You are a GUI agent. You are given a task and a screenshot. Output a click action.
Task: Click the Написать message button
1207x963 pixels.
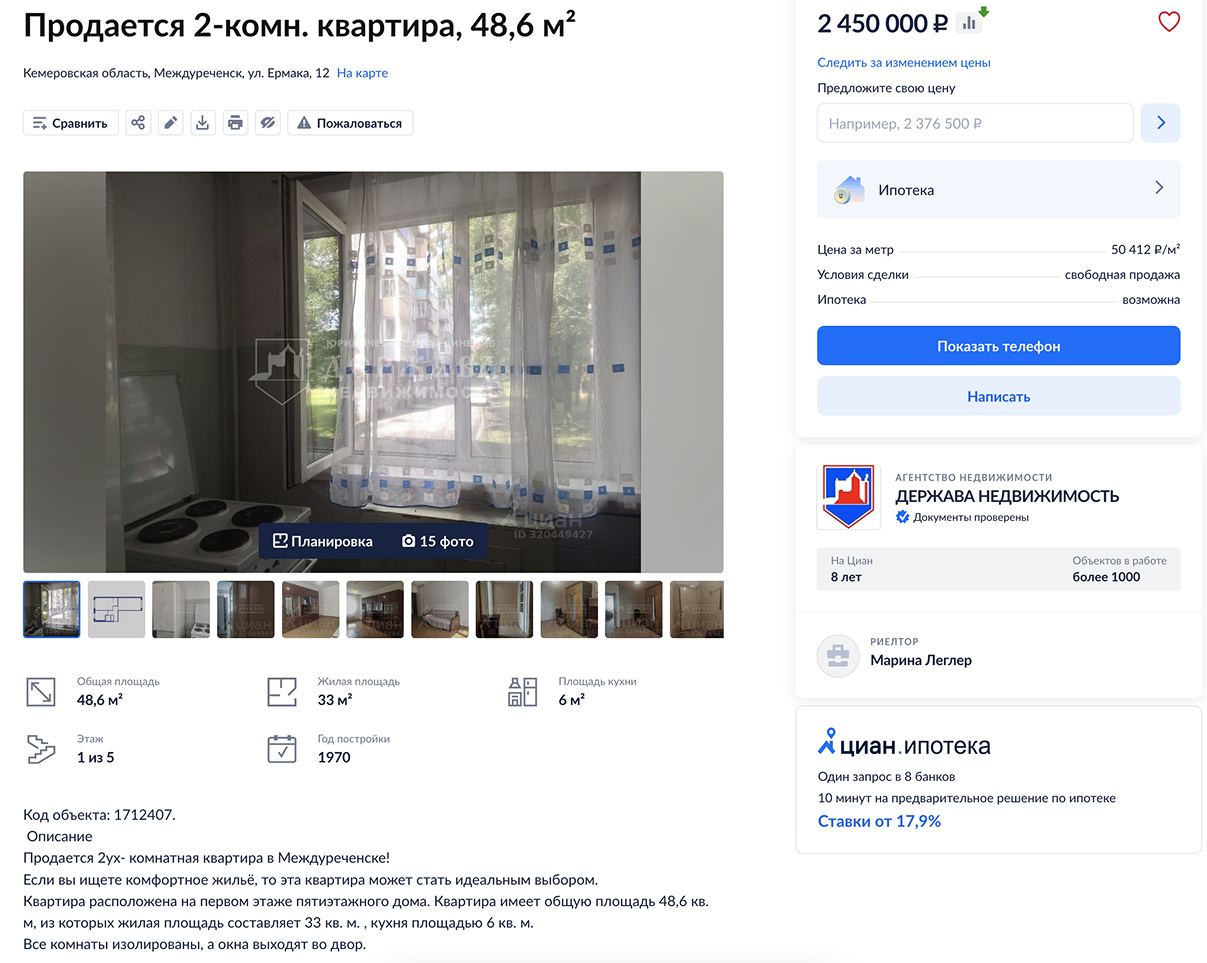999,396
